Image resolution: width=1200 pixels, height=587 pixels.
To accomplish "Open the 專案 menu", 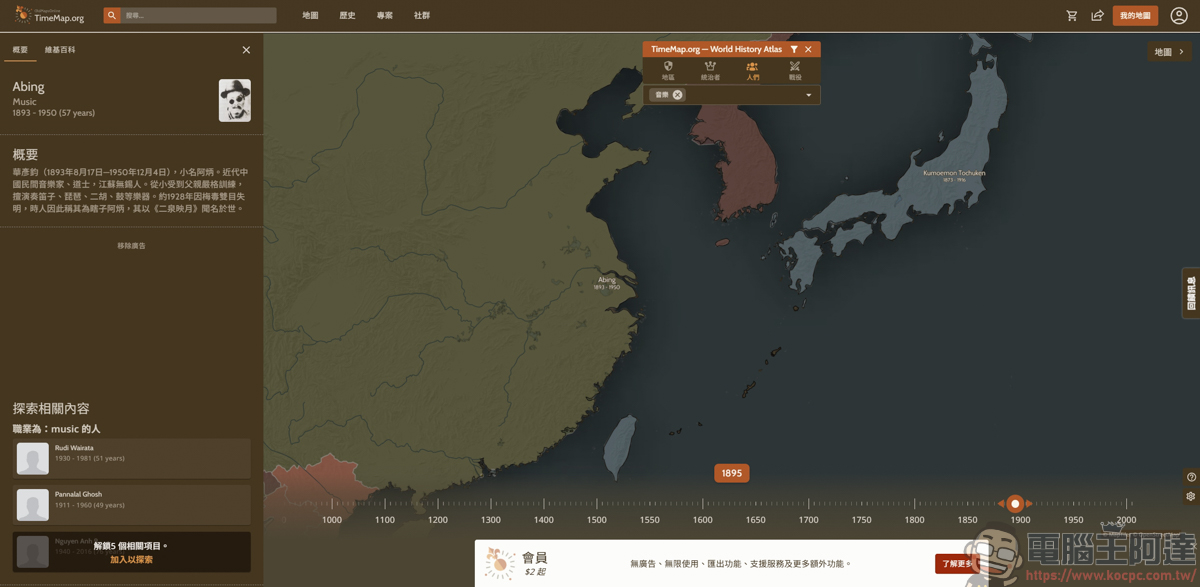I will coord(385,16).
